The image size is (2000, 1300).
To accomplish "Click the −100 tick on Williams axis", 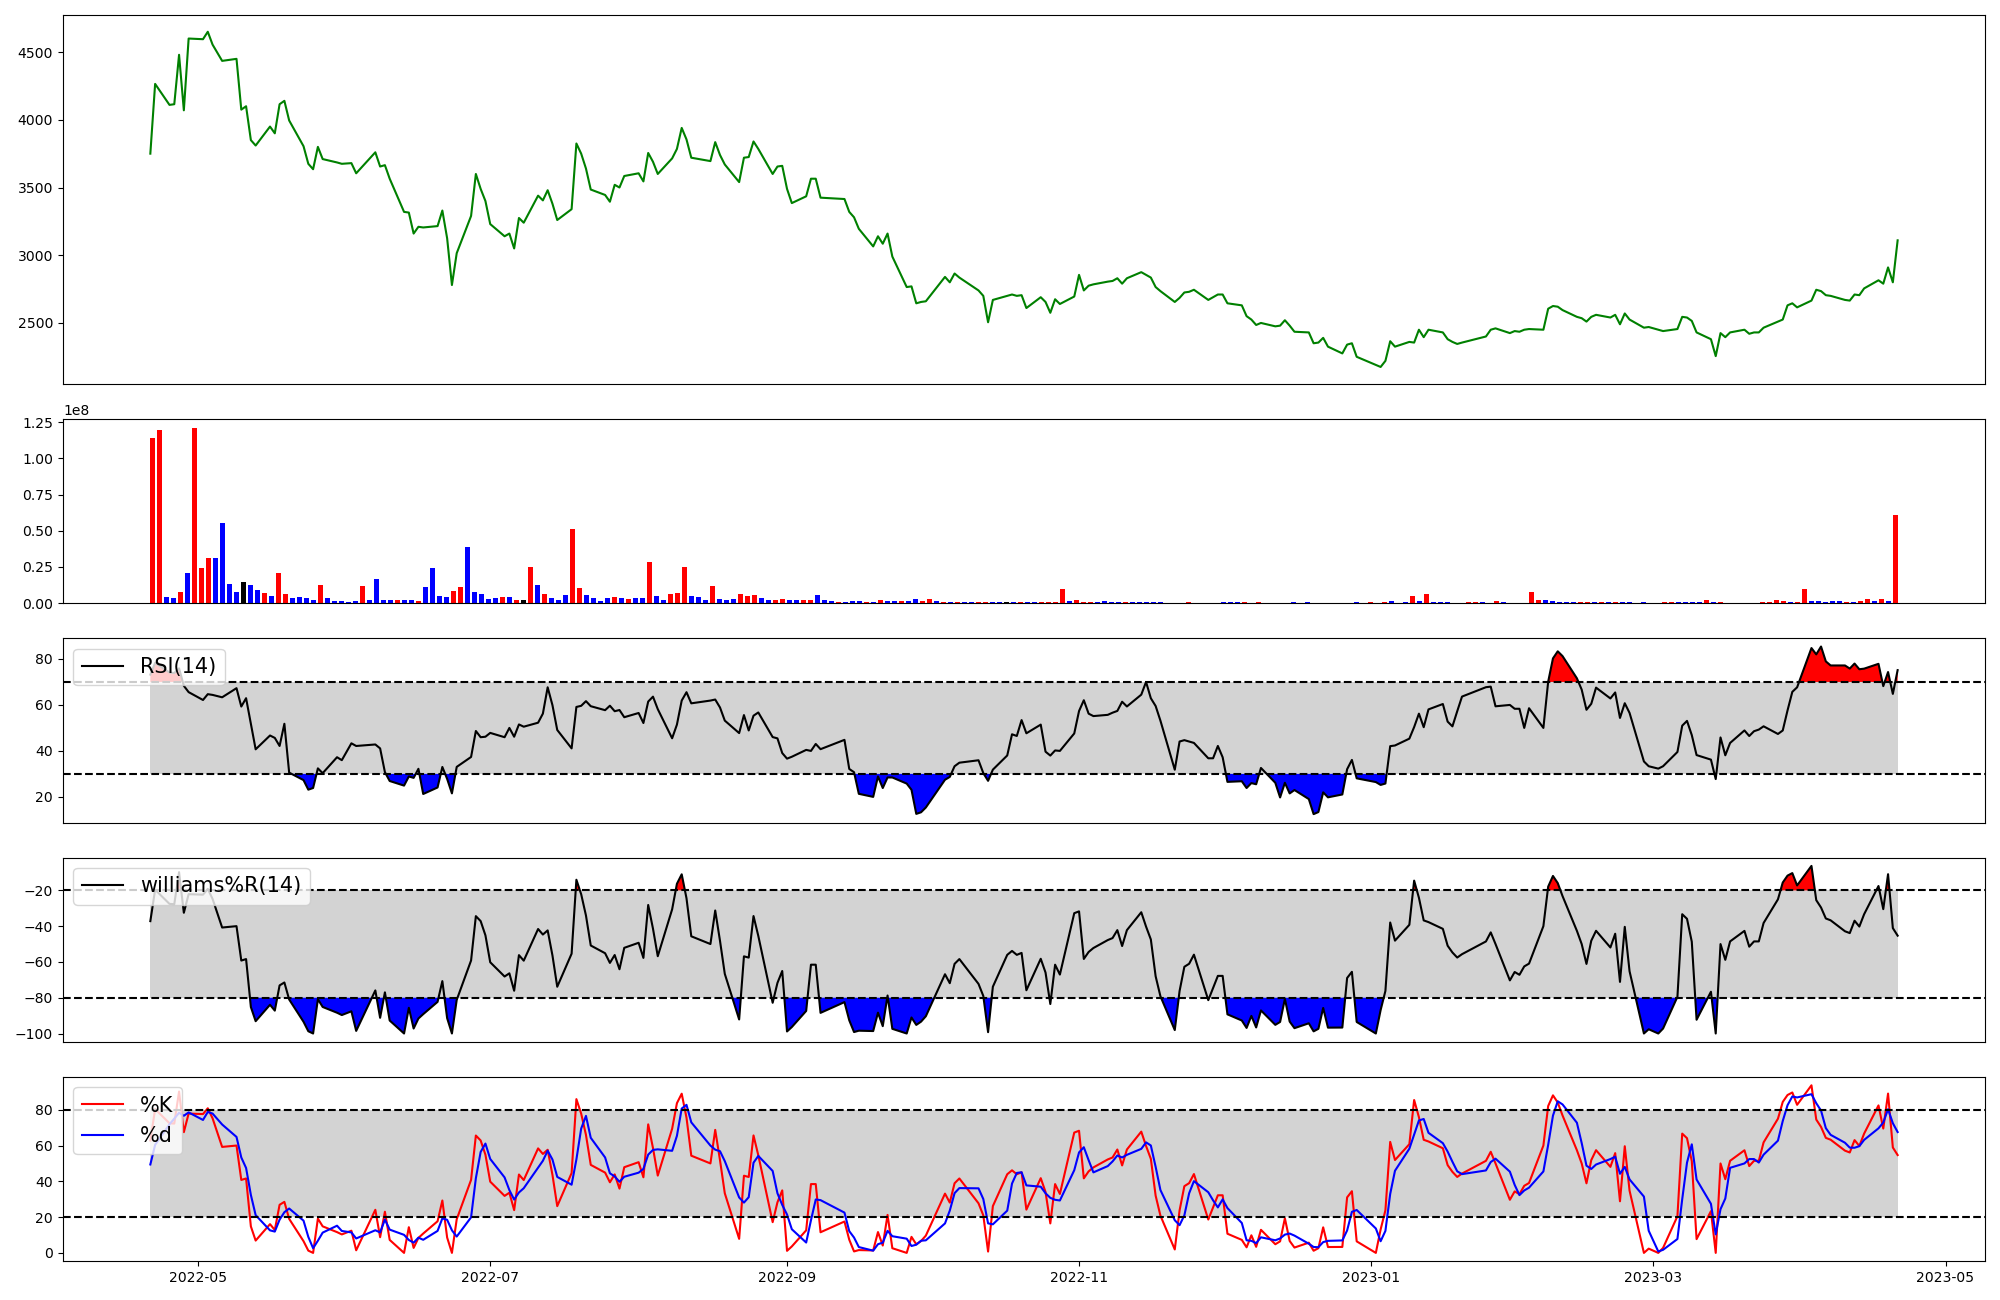I will coord(33,1034).
